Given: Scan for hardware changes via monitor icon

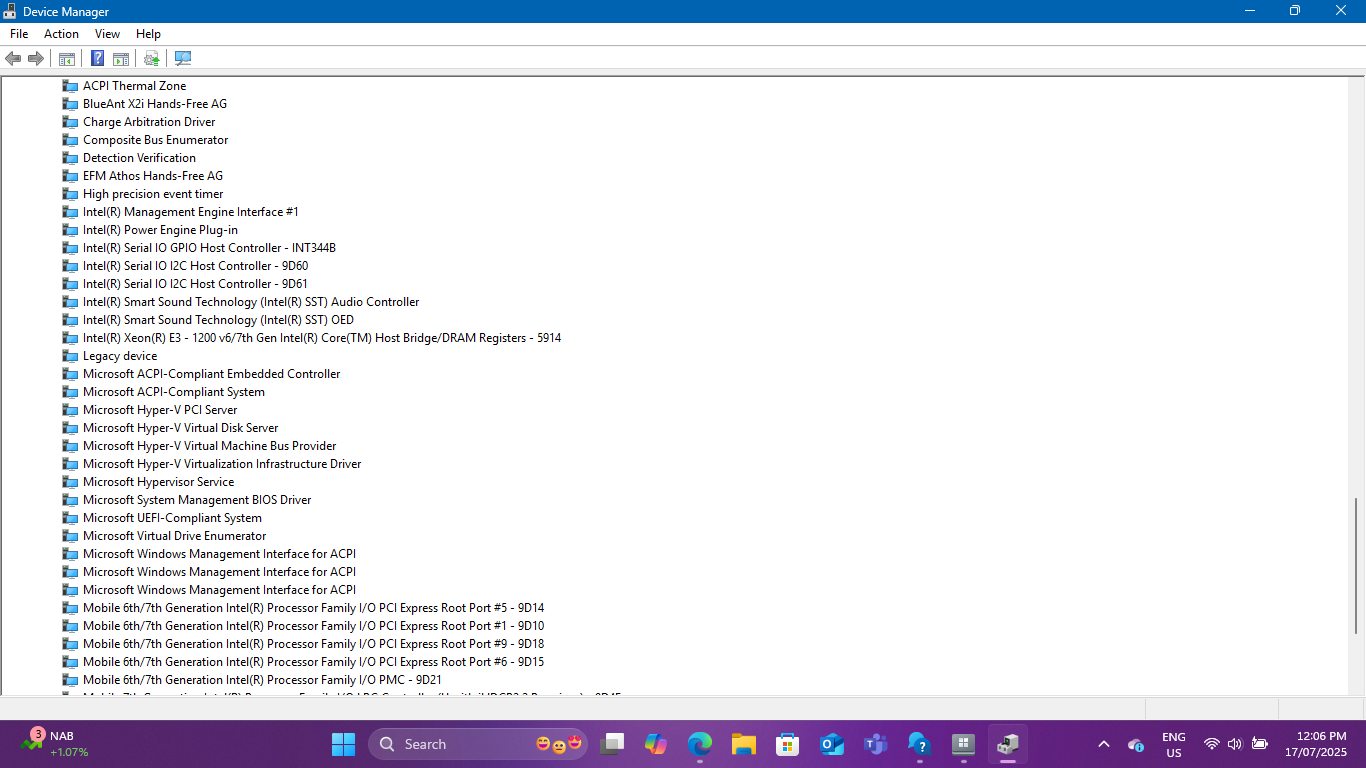Looking at the screenshot, I should [183, 59].
